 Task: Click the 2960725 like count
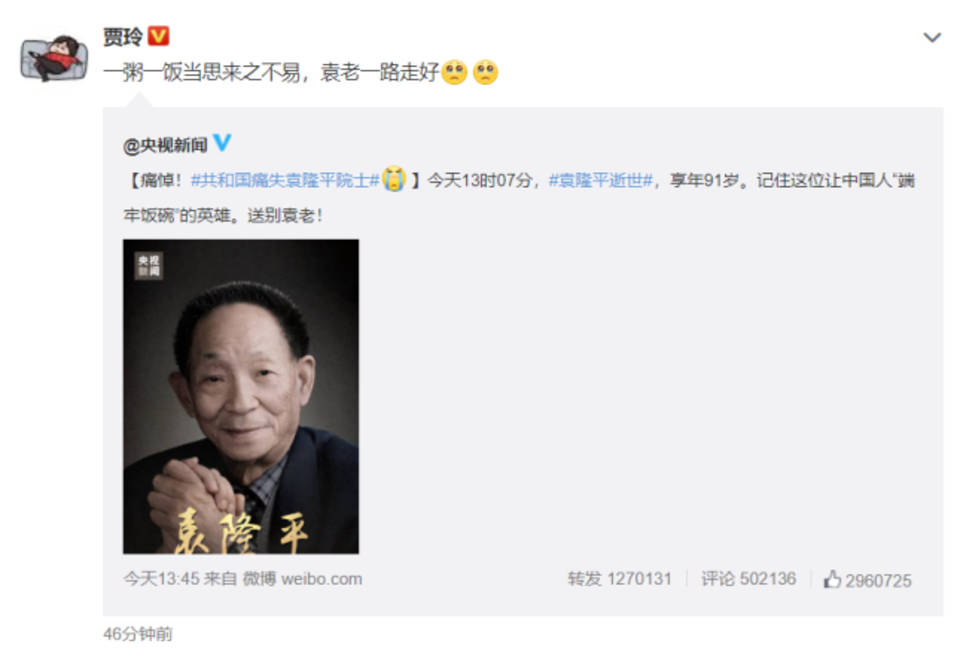click(x=878, y=581)
